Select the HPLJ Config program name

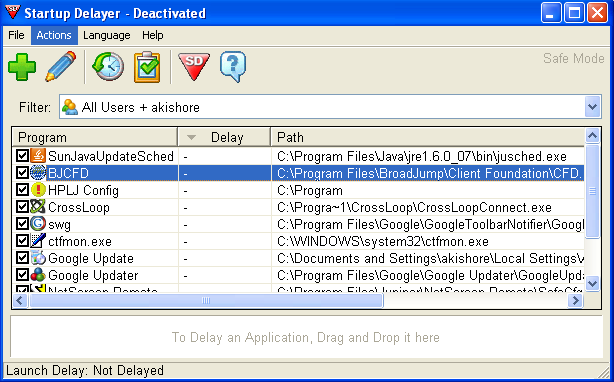83,190
